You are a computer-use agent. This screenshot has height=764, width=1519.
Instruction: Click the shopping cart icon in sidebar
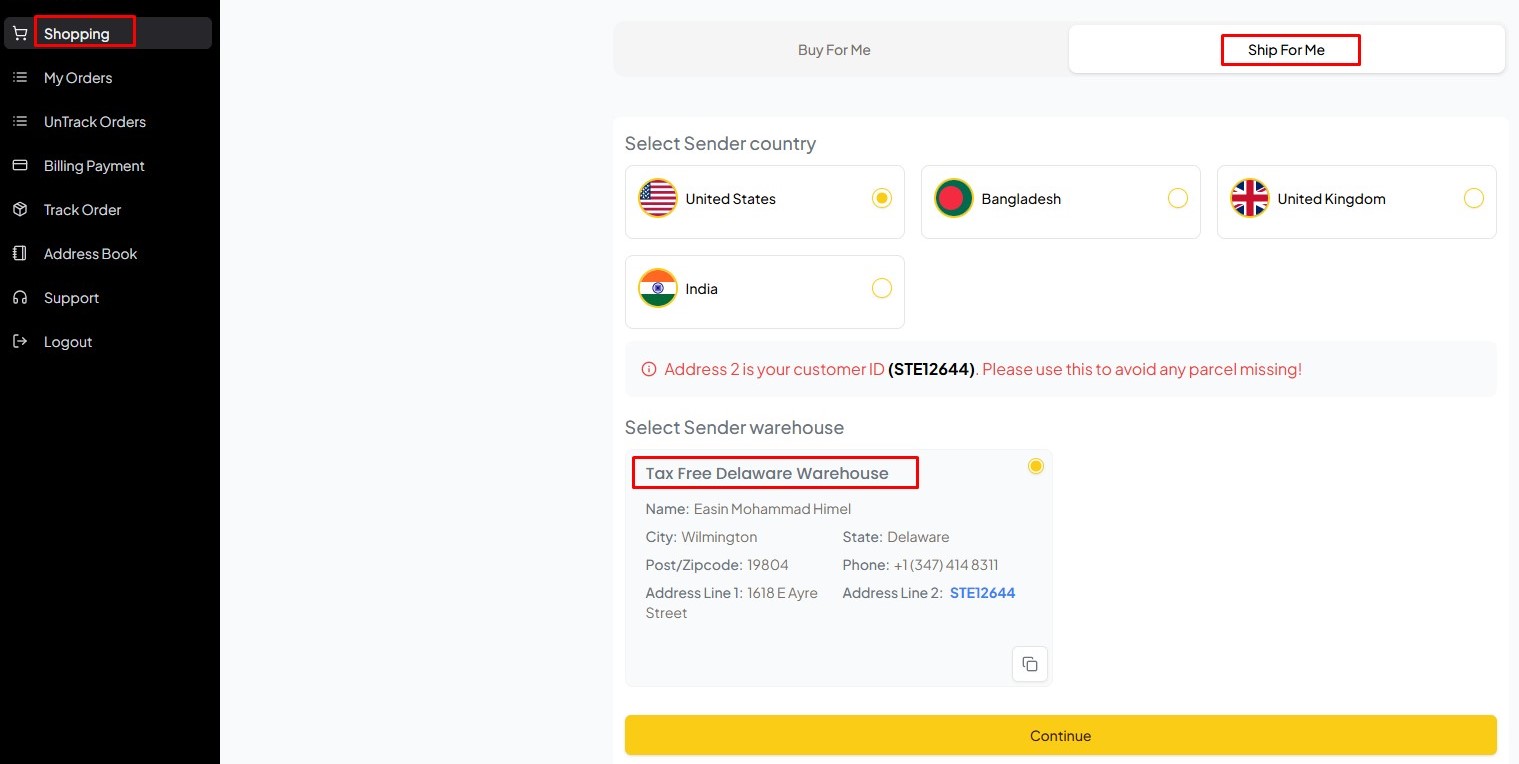[x=20, y=34]
